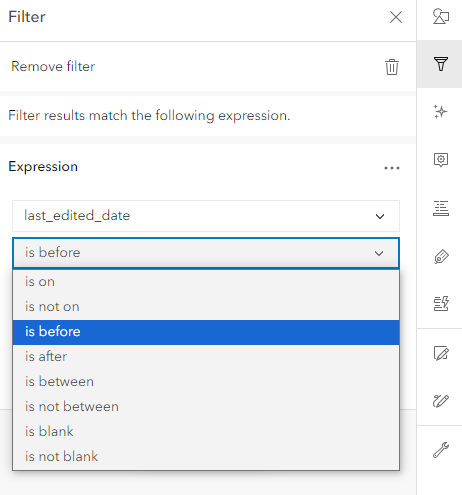Open the Expression three-dot options menu
The image size is (462, 495).
tap(392, 168)
